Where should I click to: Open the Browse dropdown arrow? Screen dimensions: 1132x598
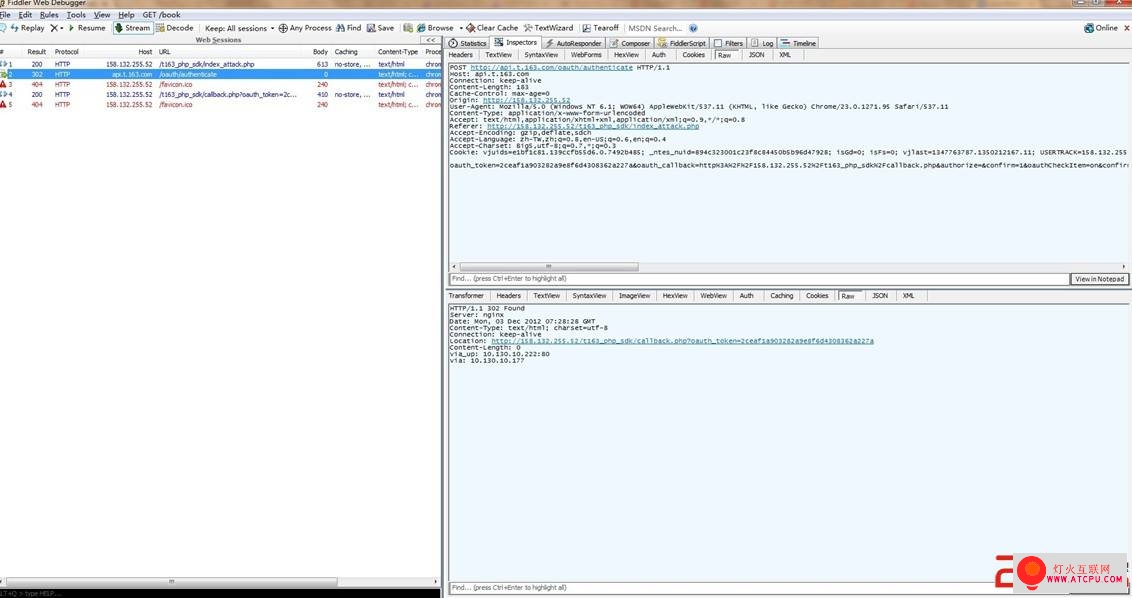(461, 28)
